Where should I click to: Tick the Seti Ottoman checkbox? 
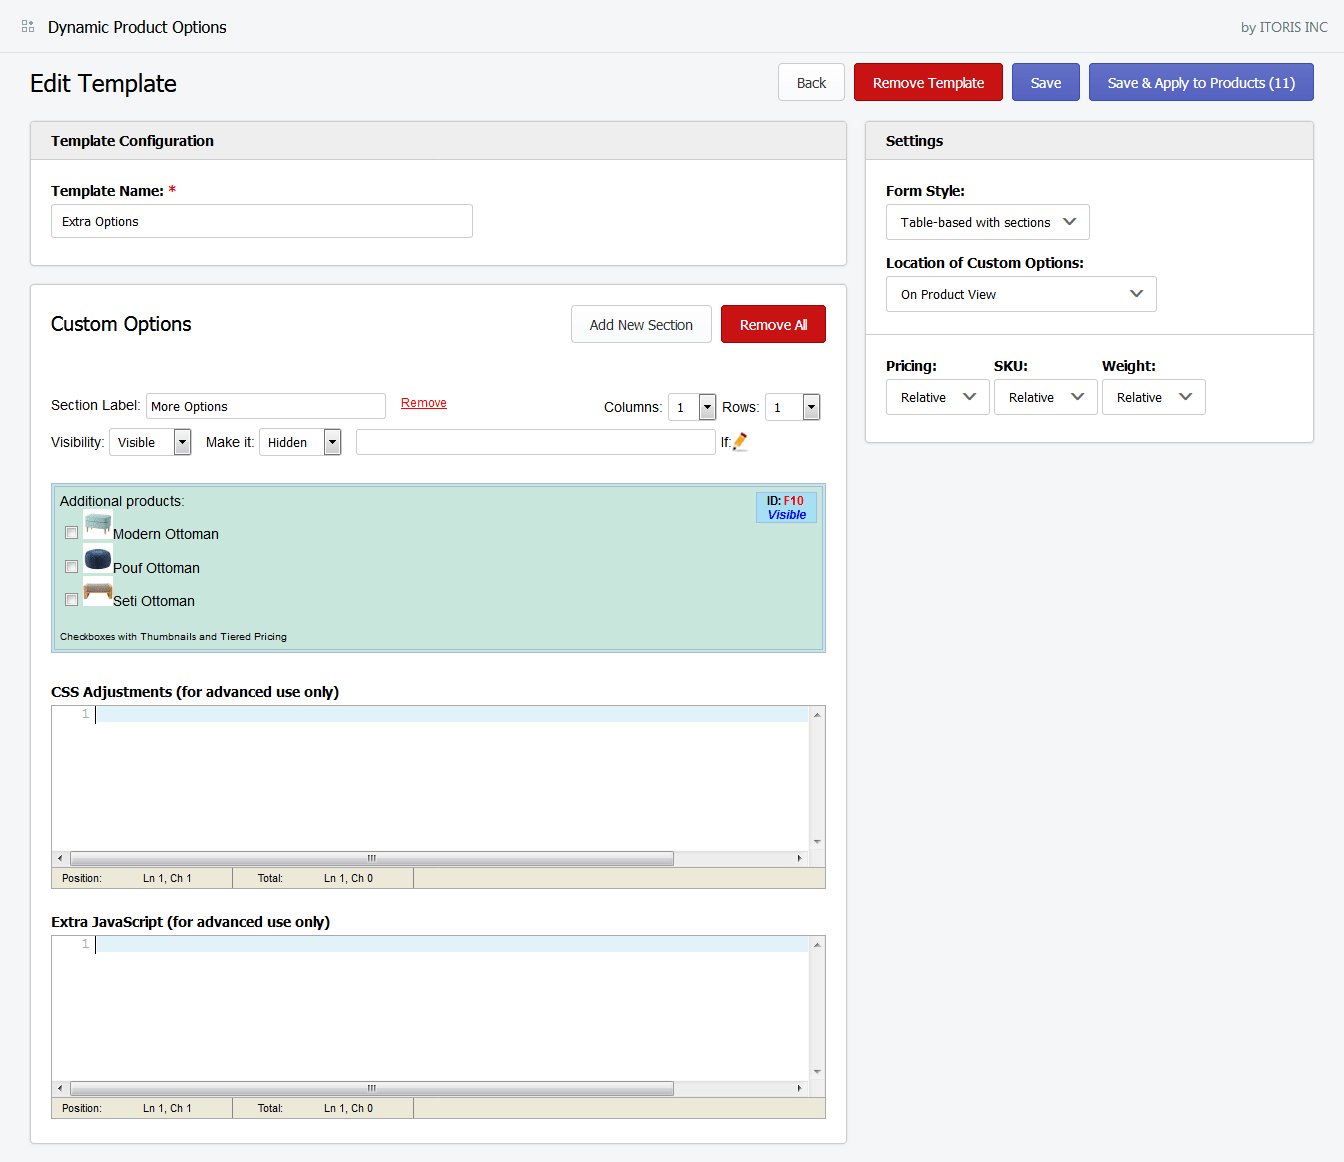point(71,600)
